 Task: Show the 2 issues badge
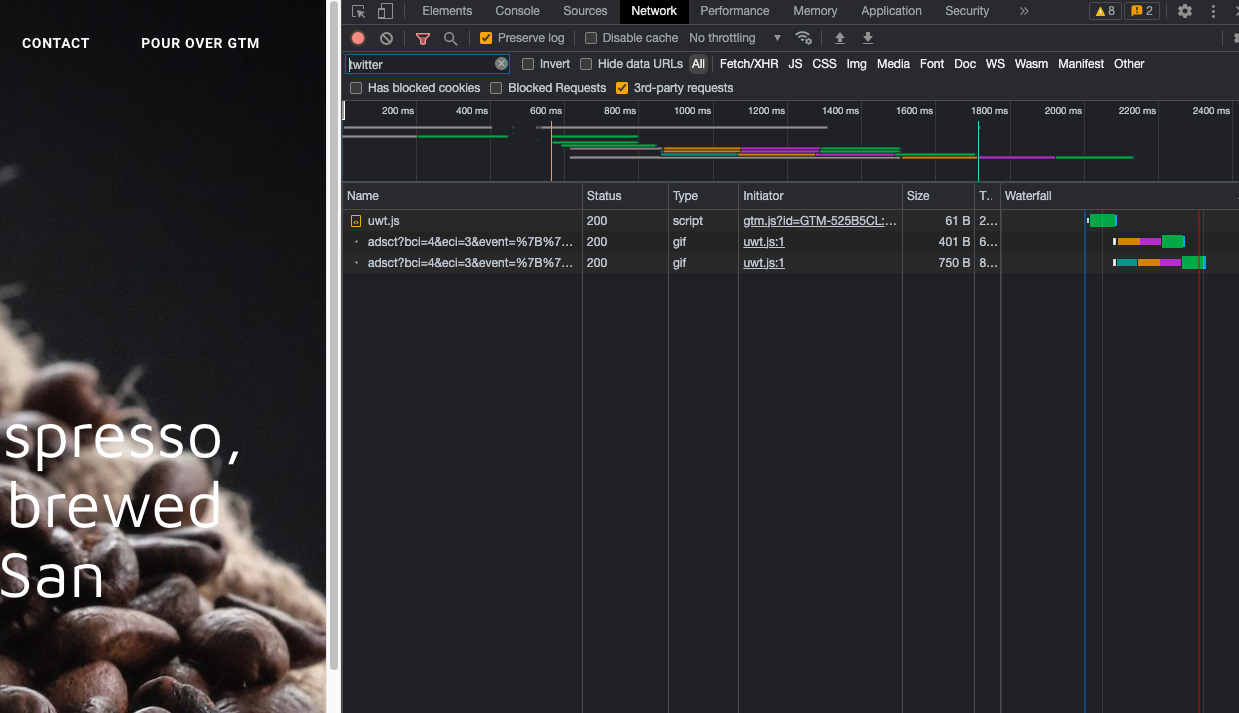(x=1141, y=11)
